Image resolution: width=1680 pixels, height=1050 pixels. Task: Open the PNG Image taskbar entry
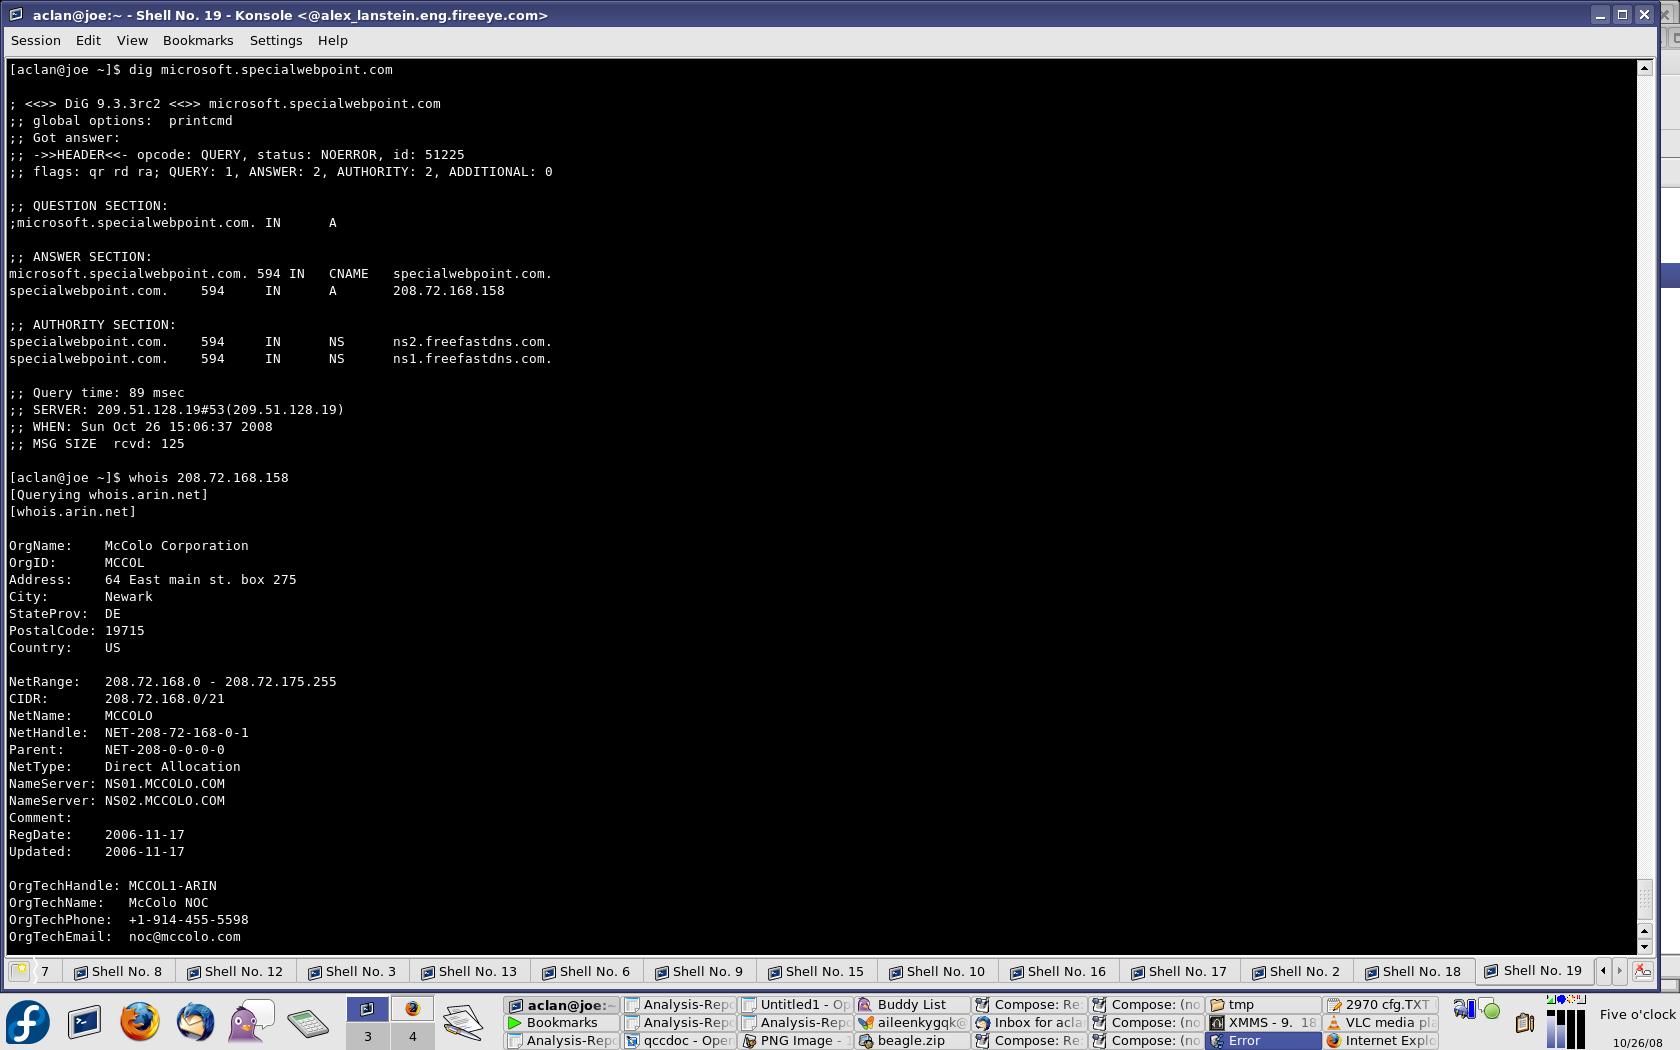click(x=795, y=1041)
